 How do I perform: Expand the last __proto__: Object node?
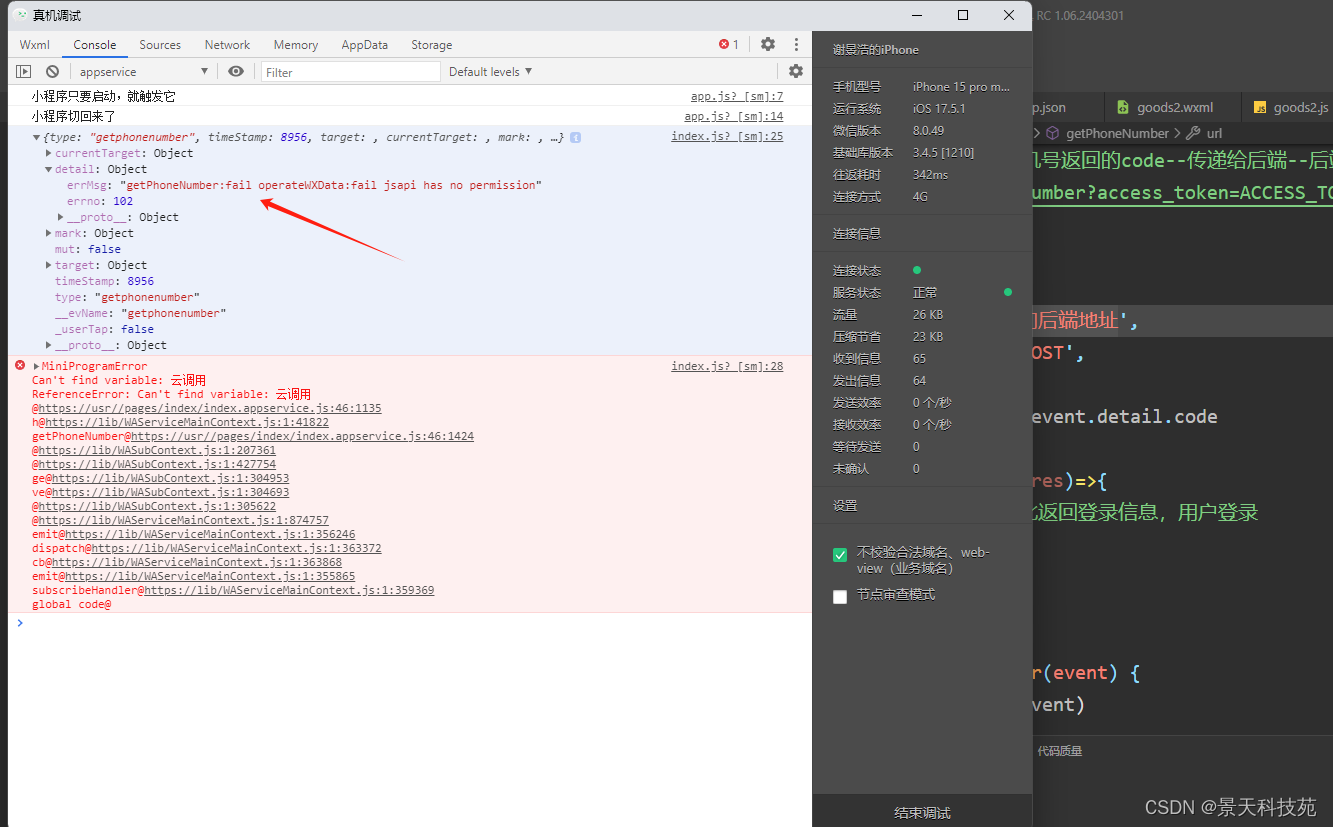click(x=49, y=345)
